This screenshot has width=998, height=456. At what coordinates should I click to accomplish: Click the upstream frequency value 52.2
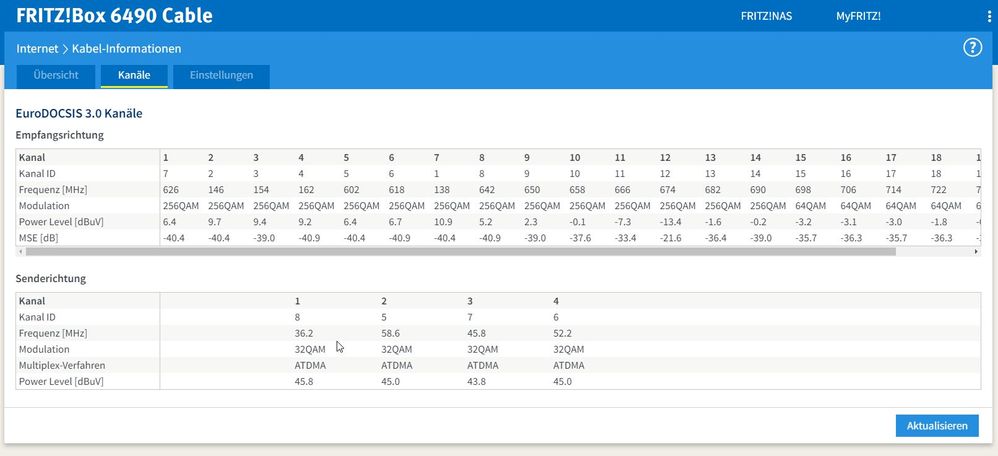click(x=563, y=333)
